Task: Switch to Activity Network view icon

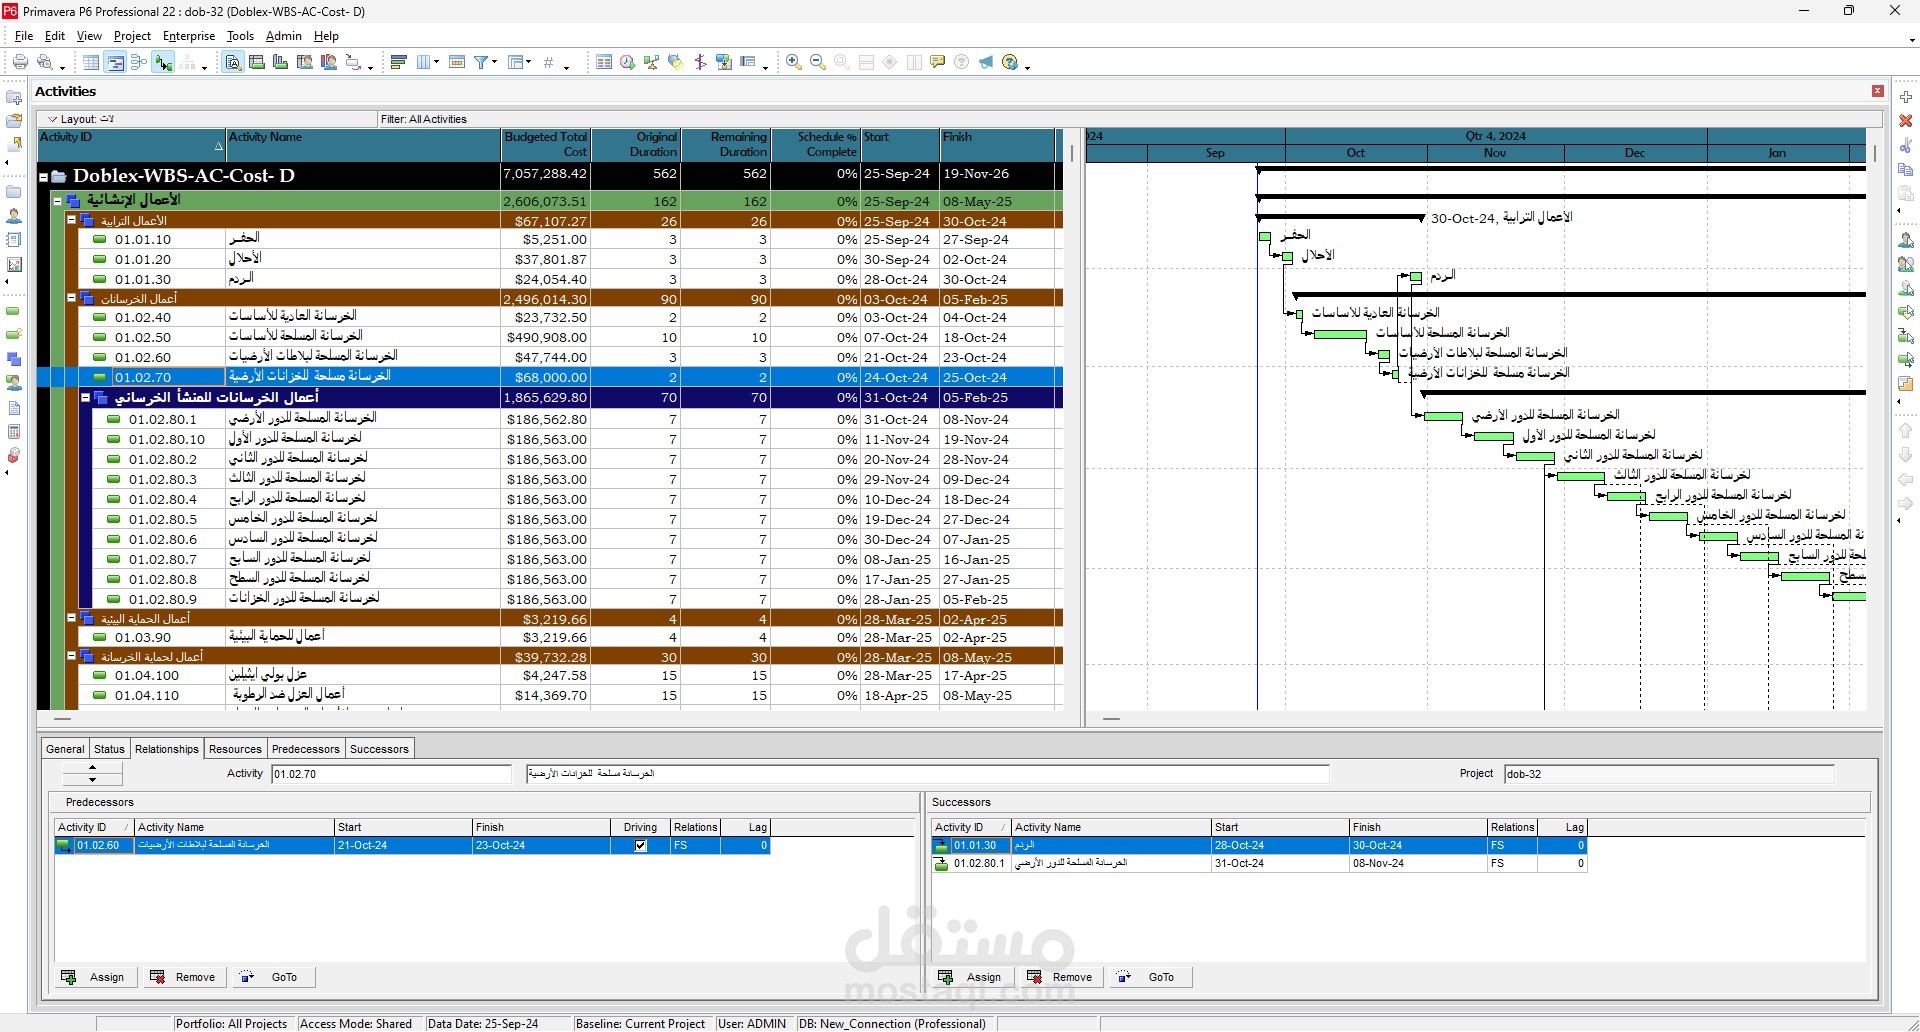Action: point(139,62)
